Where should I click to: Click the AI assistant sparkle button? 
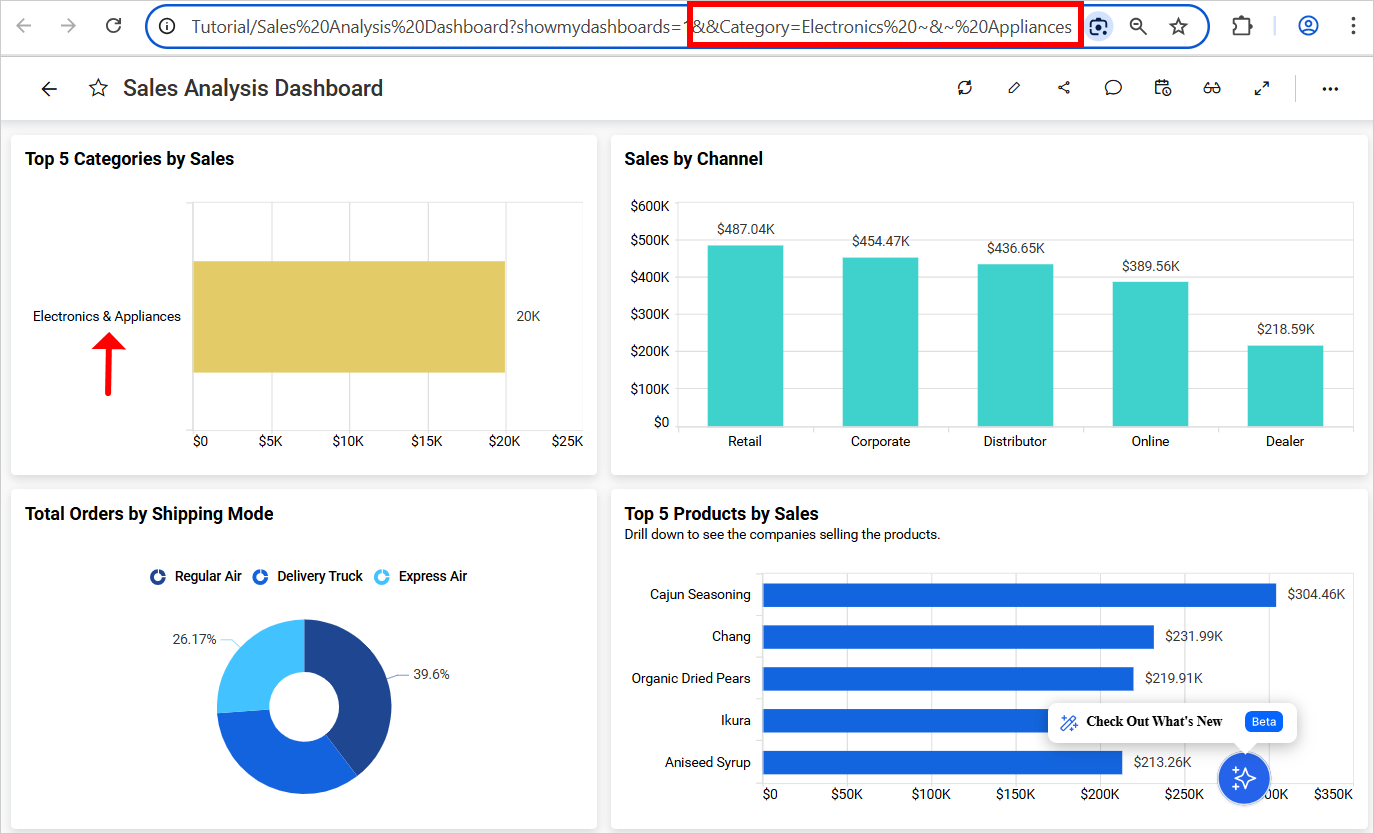tap(1243, 778)
